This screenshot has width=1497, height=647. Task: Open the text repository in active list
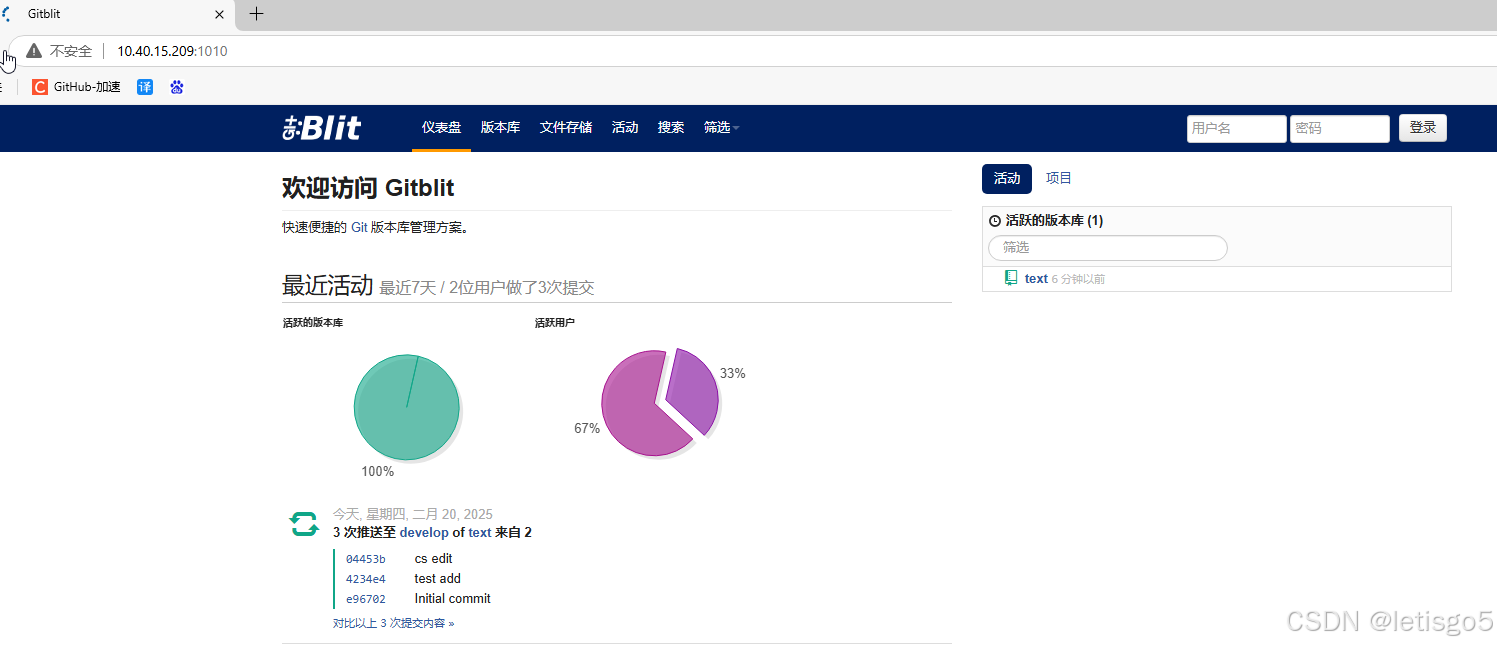[x=1036, y=279]
